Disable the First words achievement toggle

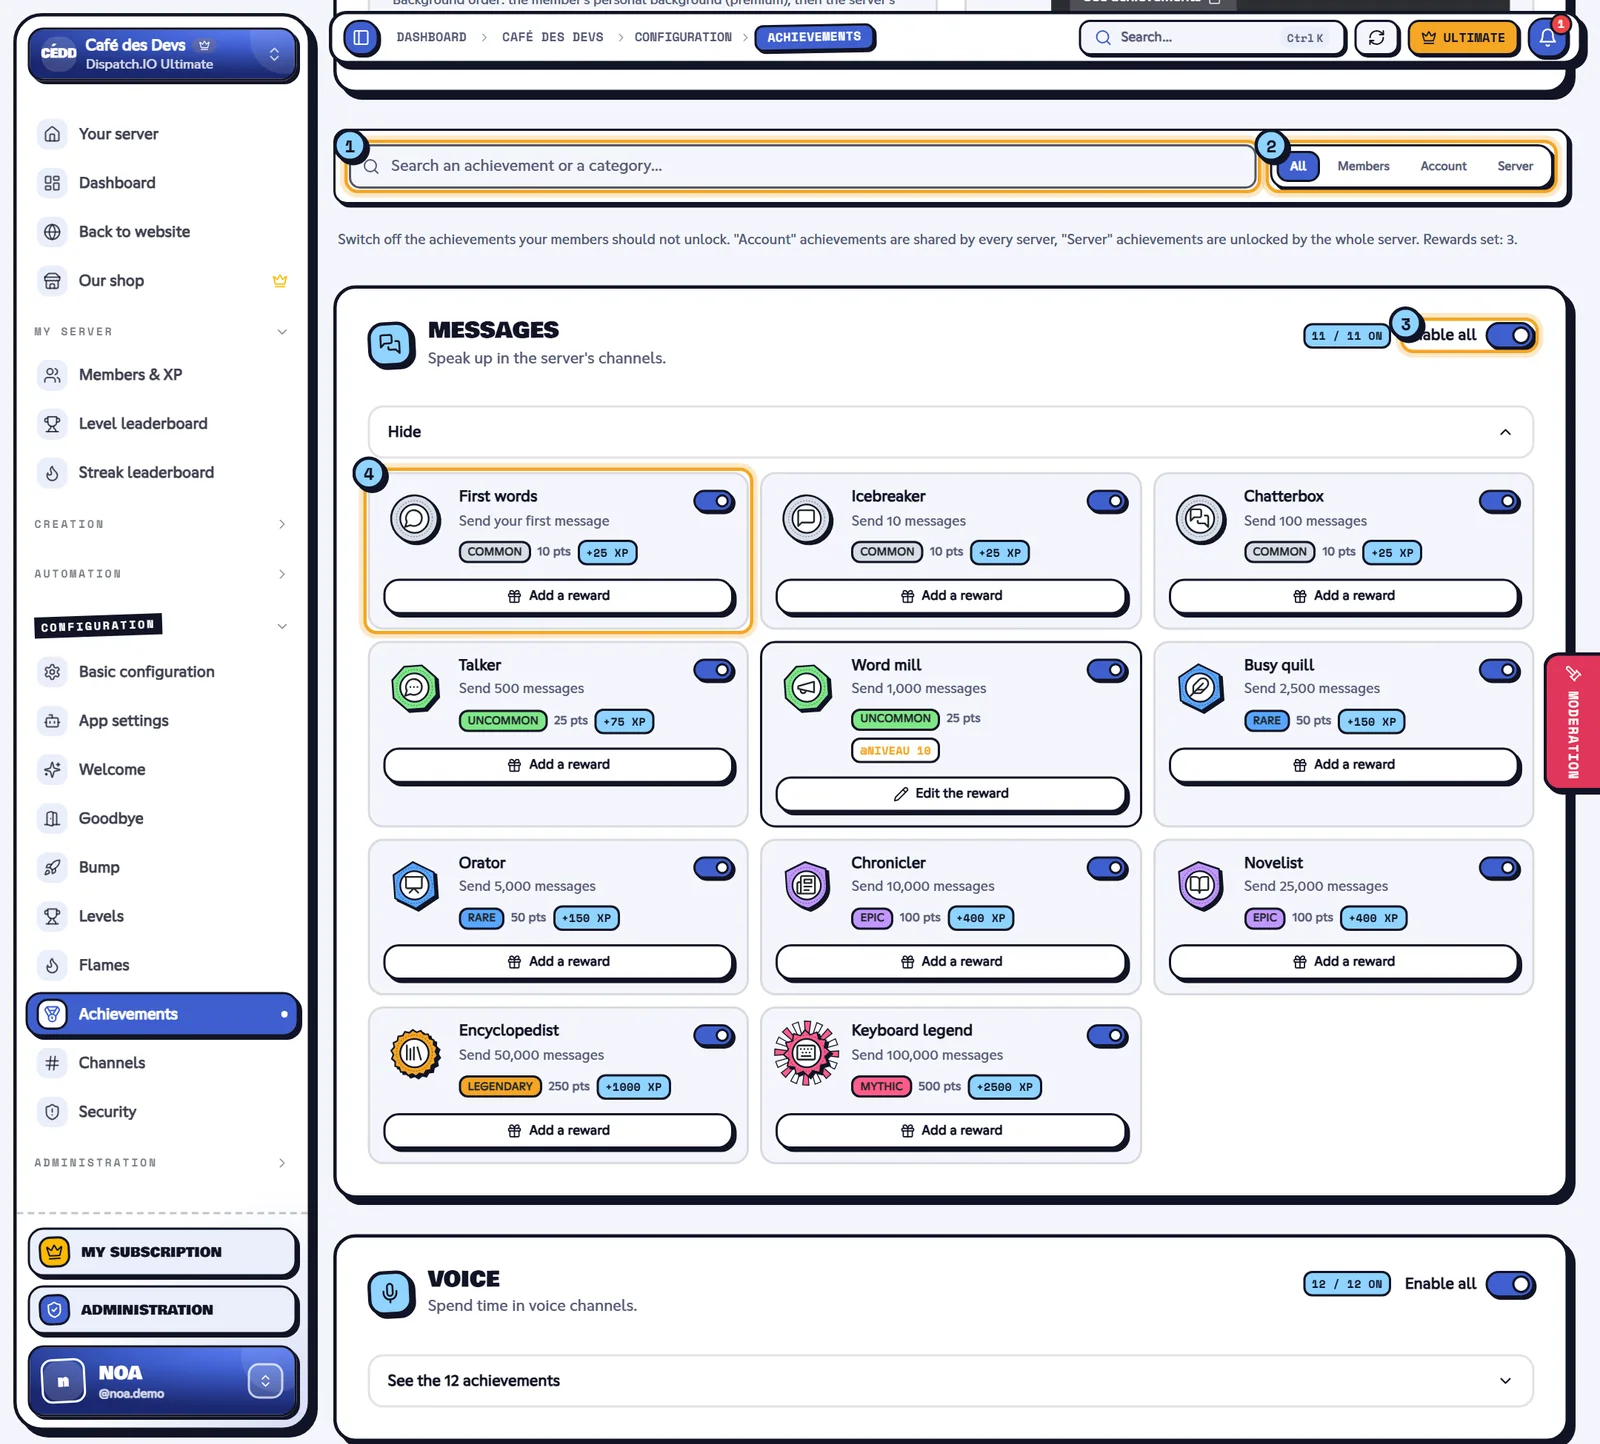(714, 502)
